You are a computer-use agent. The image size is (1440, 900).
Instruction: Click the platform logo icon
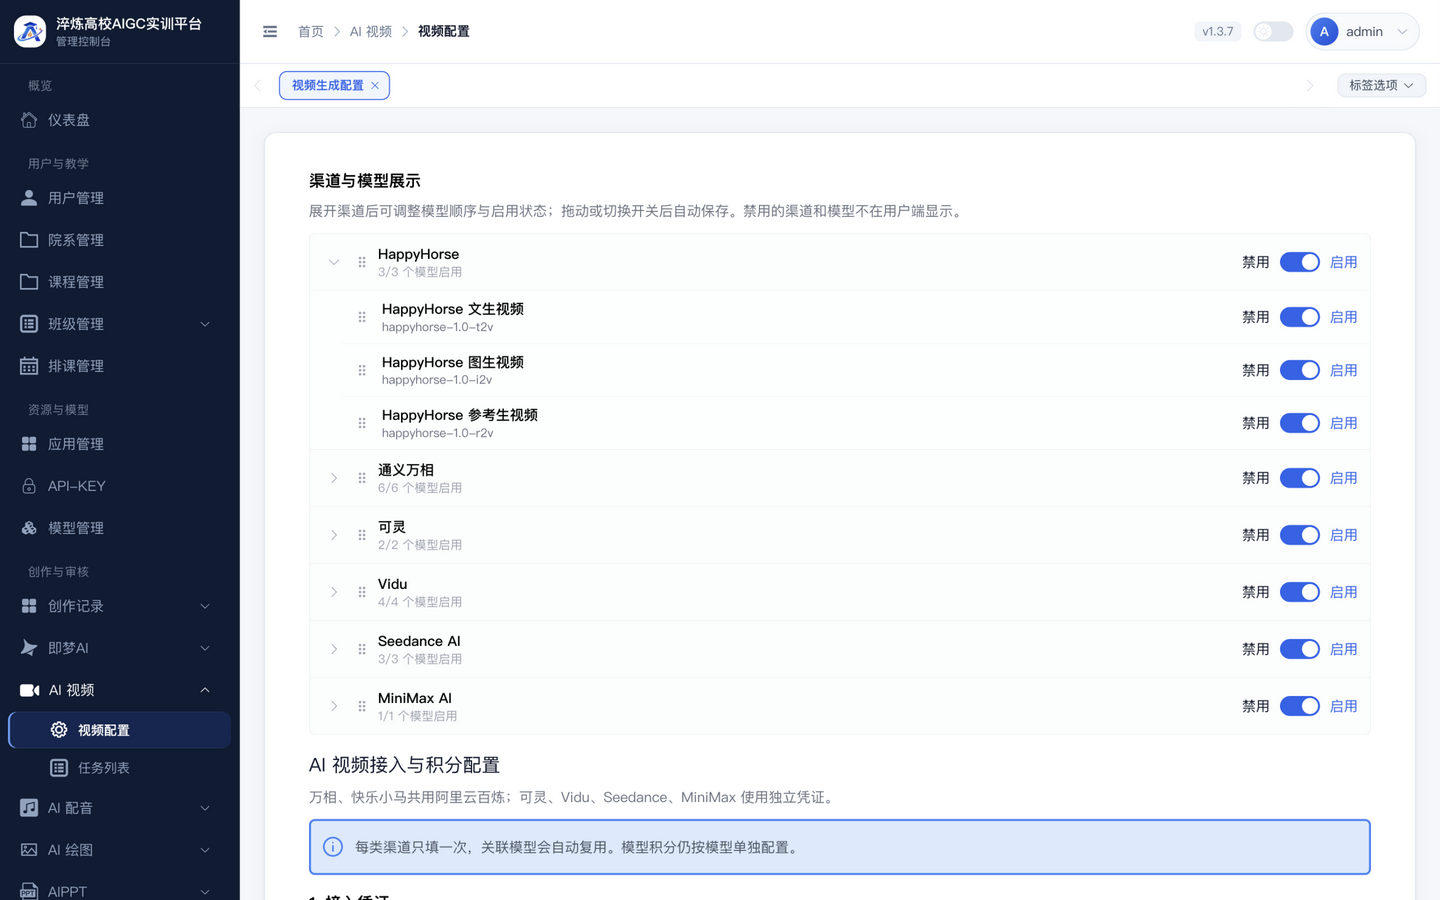point(30,31)
